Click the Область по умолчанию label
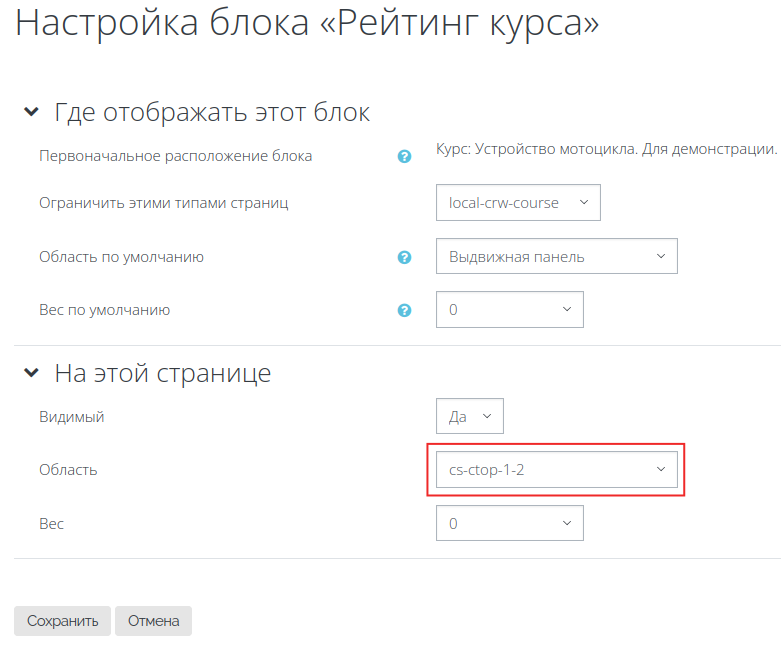Screen dimensions: 781x646 coord(122,257)
